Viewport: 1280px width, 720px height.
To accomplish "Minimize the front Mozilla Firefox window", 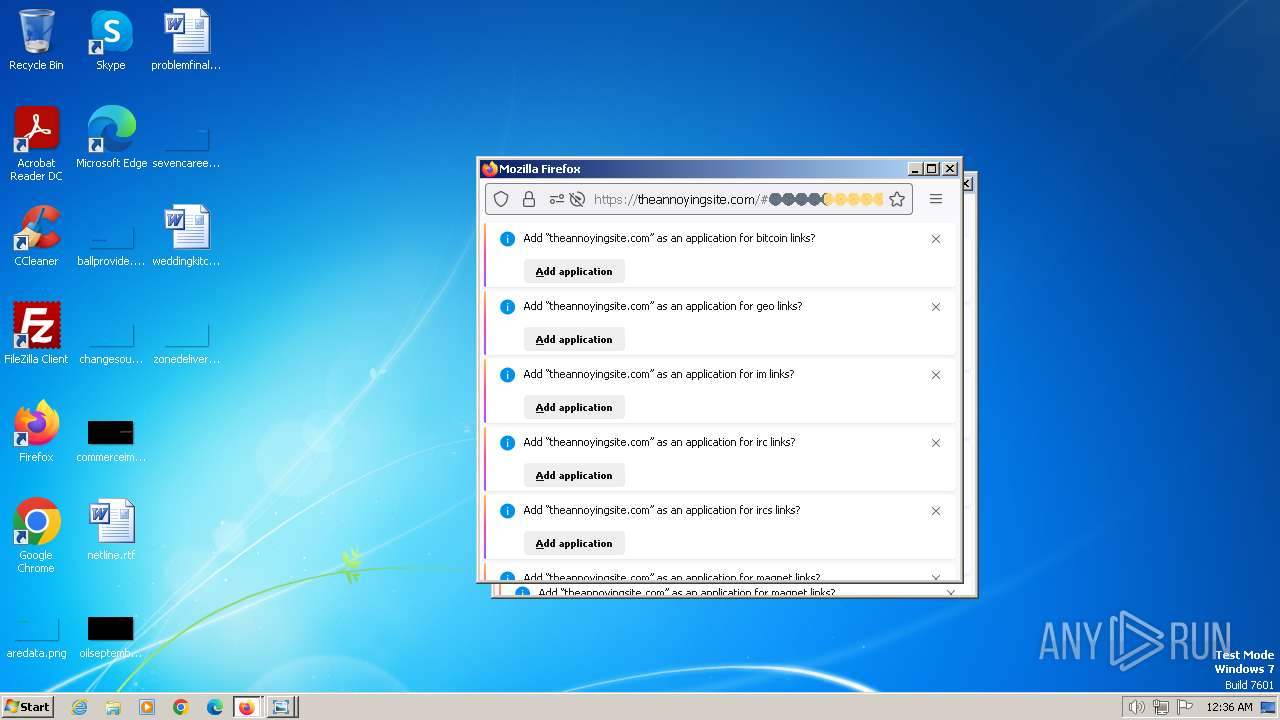I will coord(915,169).
